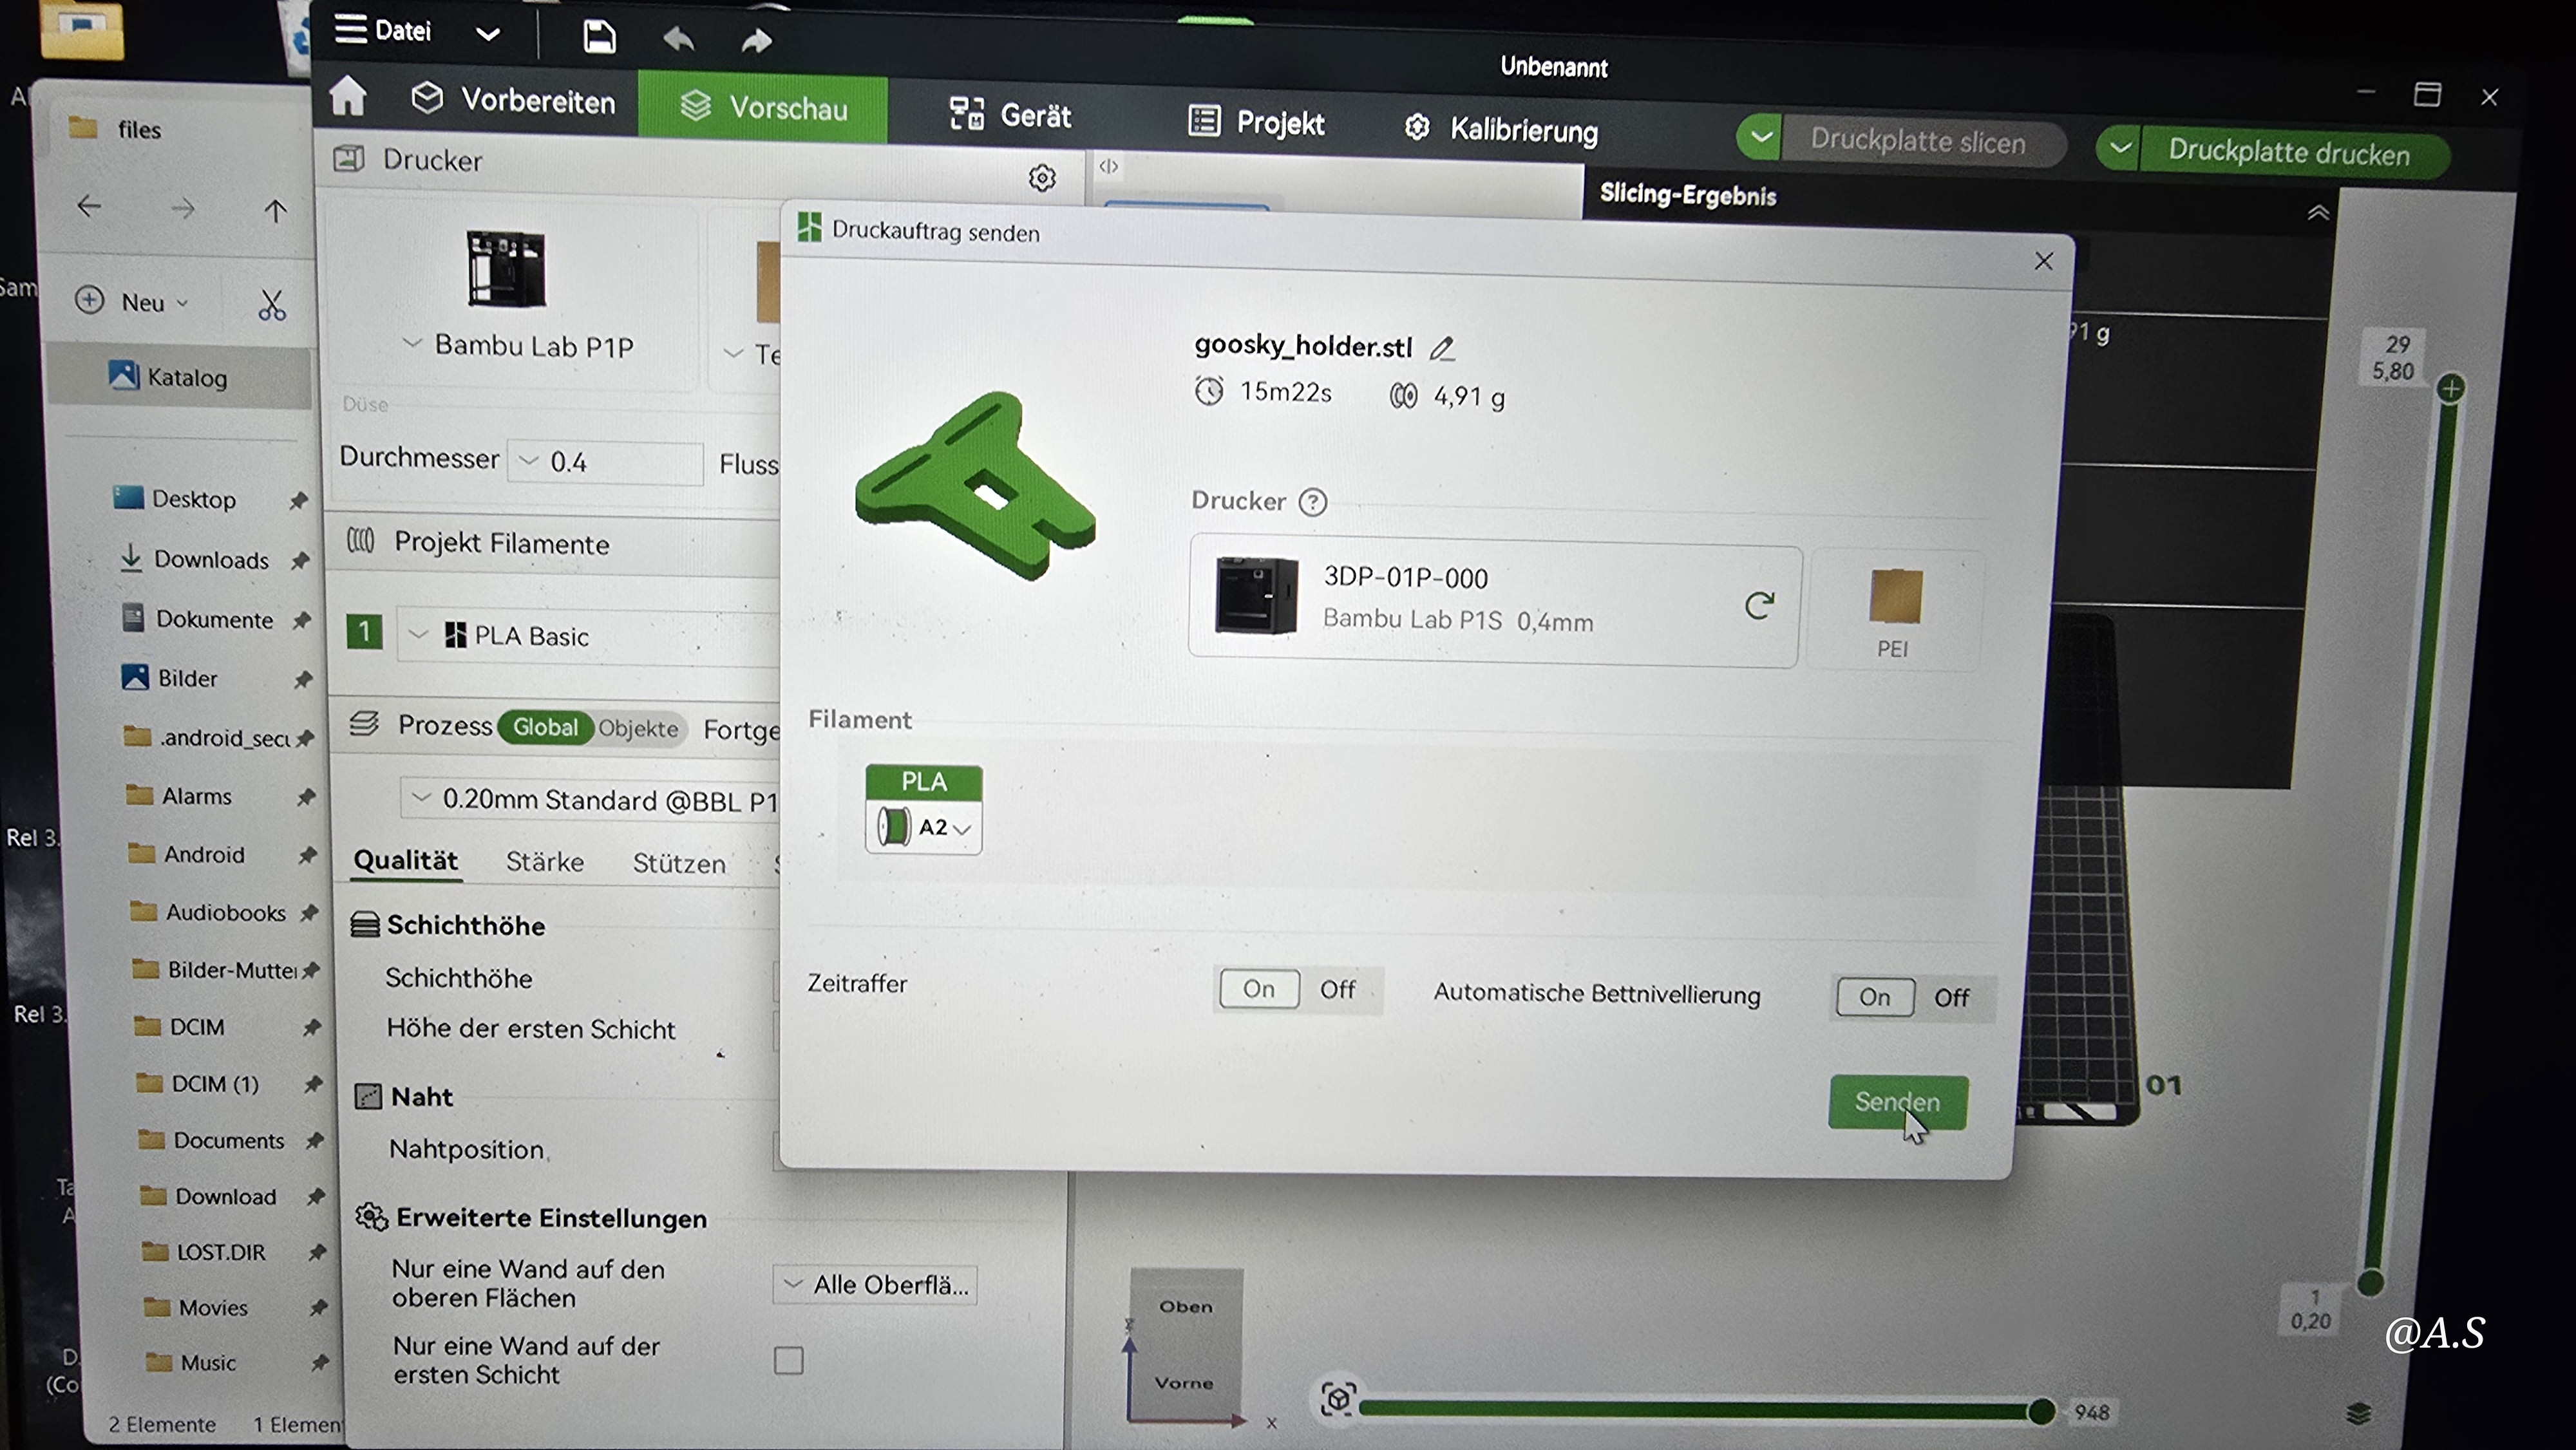Click the Drucker help question mark
The image size is (2576, 1450).
pyautogui.click(x=1312, y=502)
